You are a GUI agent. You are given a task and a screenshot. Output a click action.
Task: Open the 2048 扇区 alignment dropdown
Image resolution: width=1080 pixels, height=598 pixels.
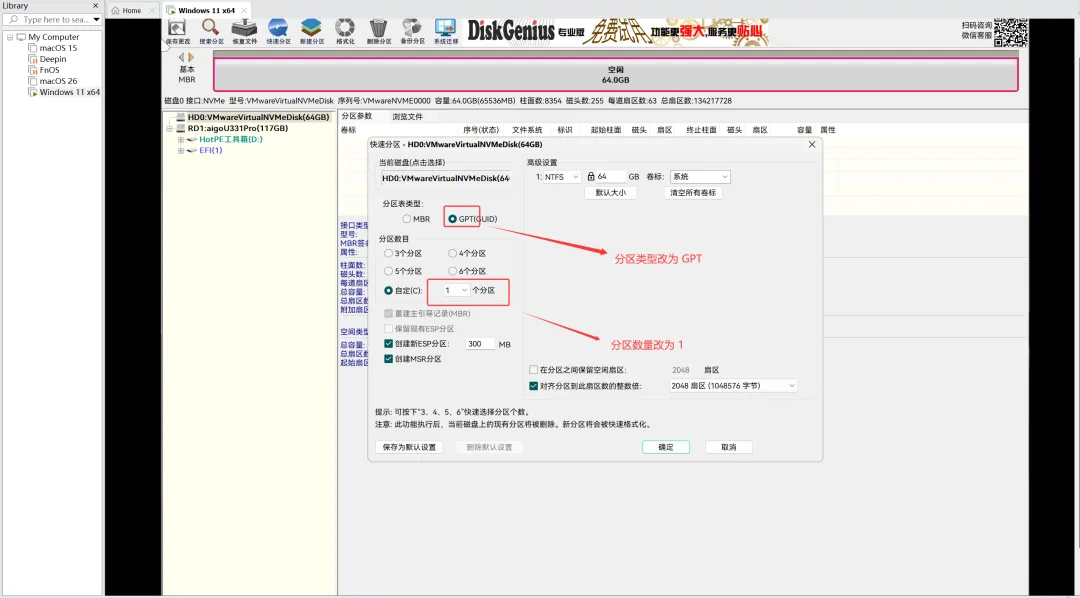click(x=732, y=386)
